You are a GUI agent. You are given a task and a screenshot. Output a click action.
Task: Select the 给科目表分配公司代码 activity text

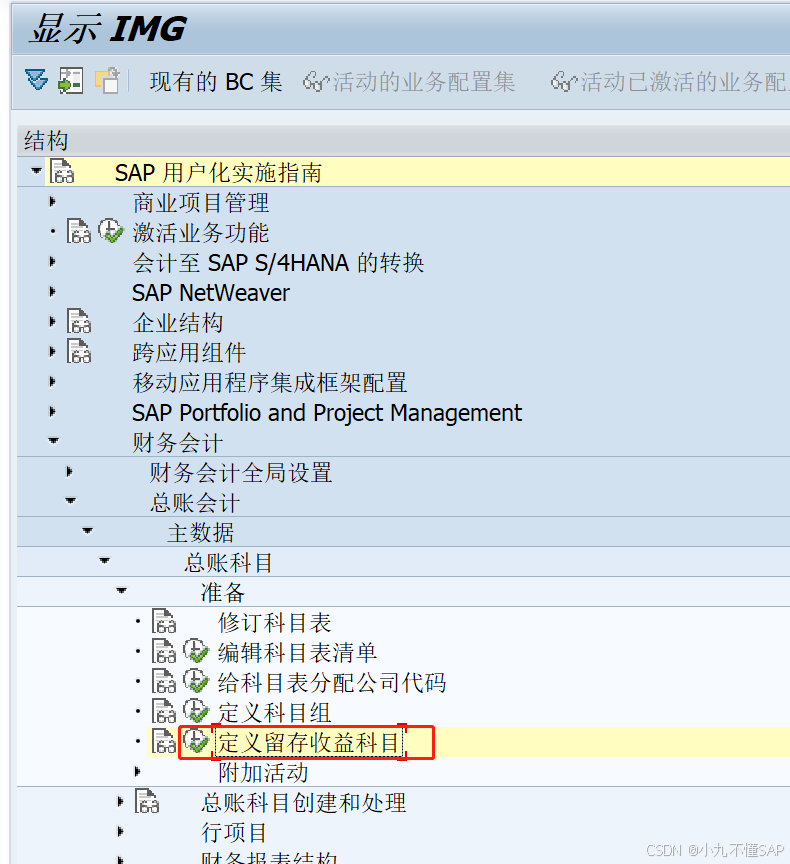point(332,683)
